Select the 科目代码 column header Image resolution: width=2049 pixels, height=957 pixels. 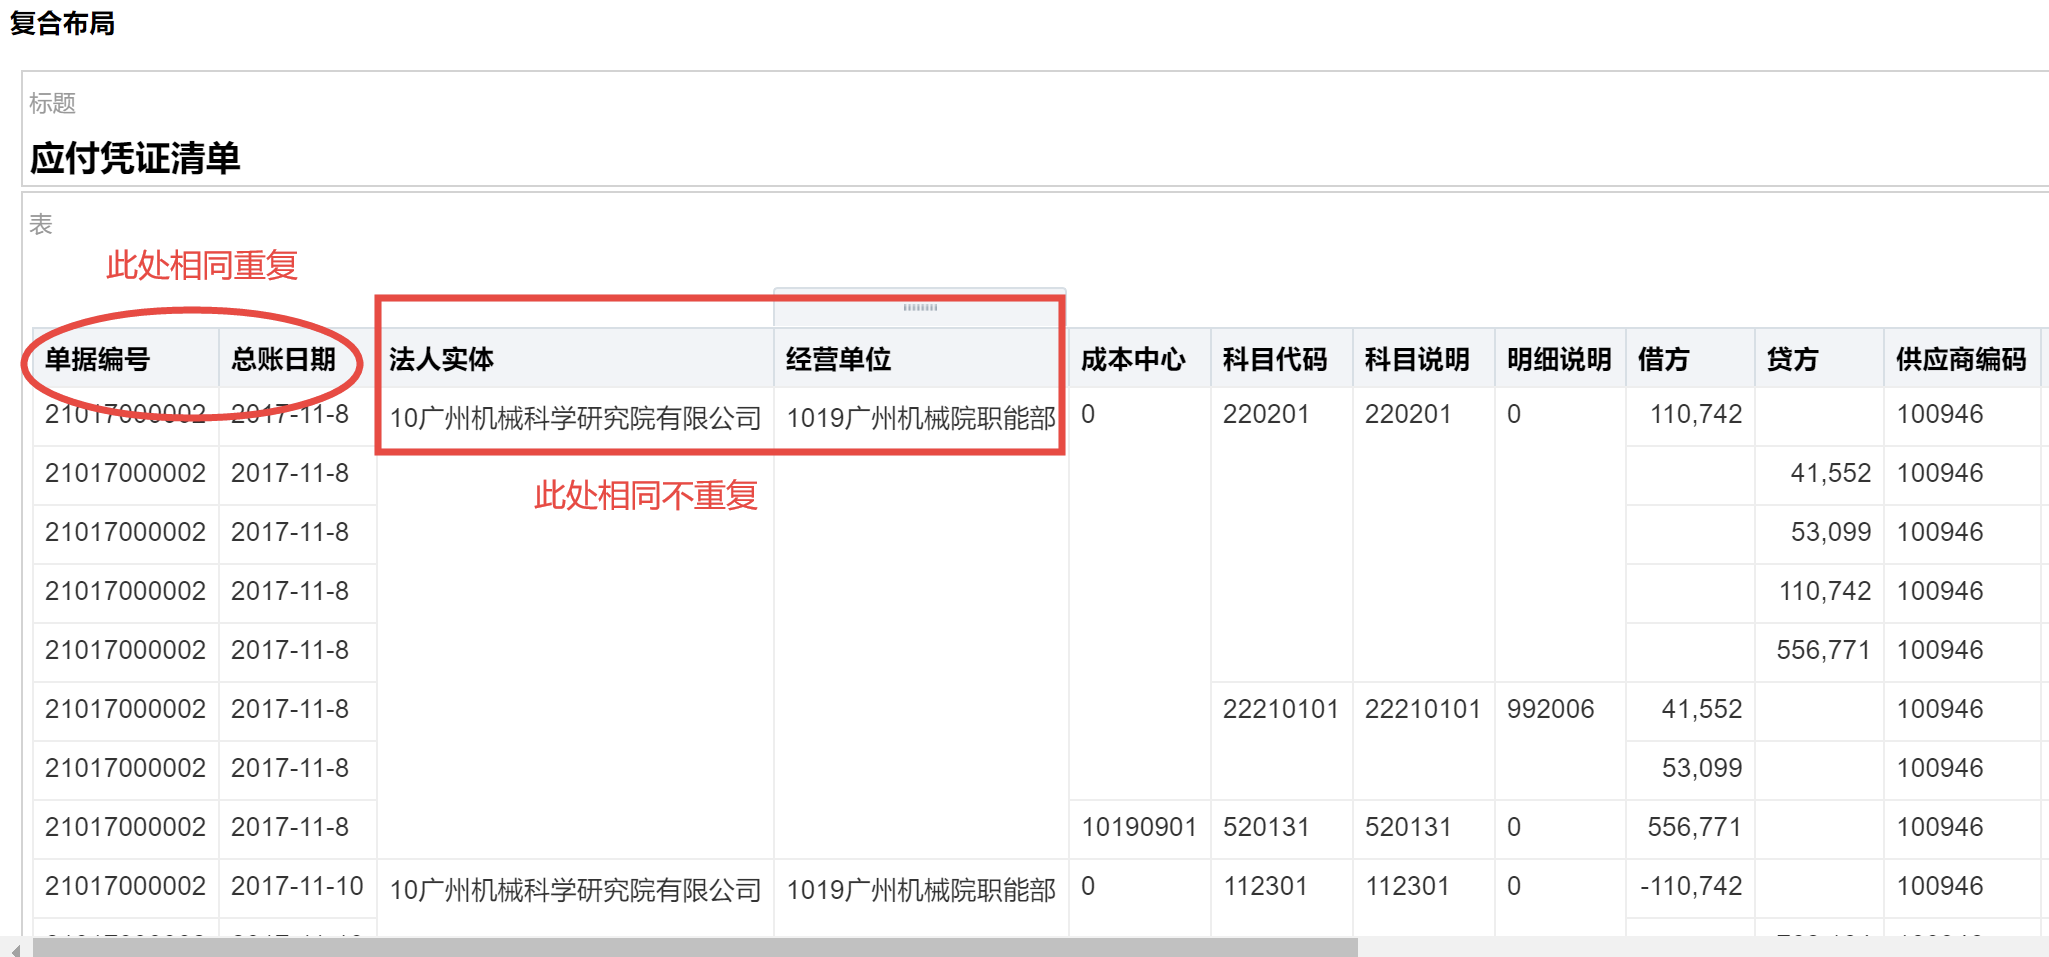click(x=1275, y=359)
